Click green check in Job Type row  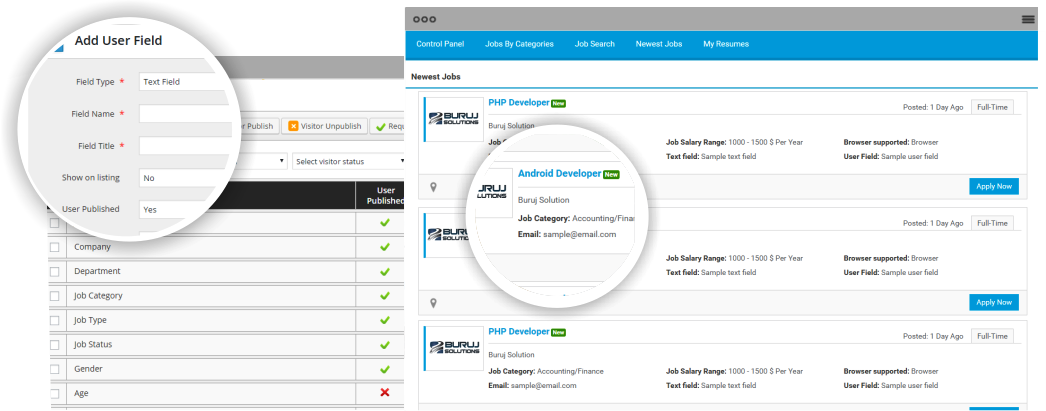(384, 320)
